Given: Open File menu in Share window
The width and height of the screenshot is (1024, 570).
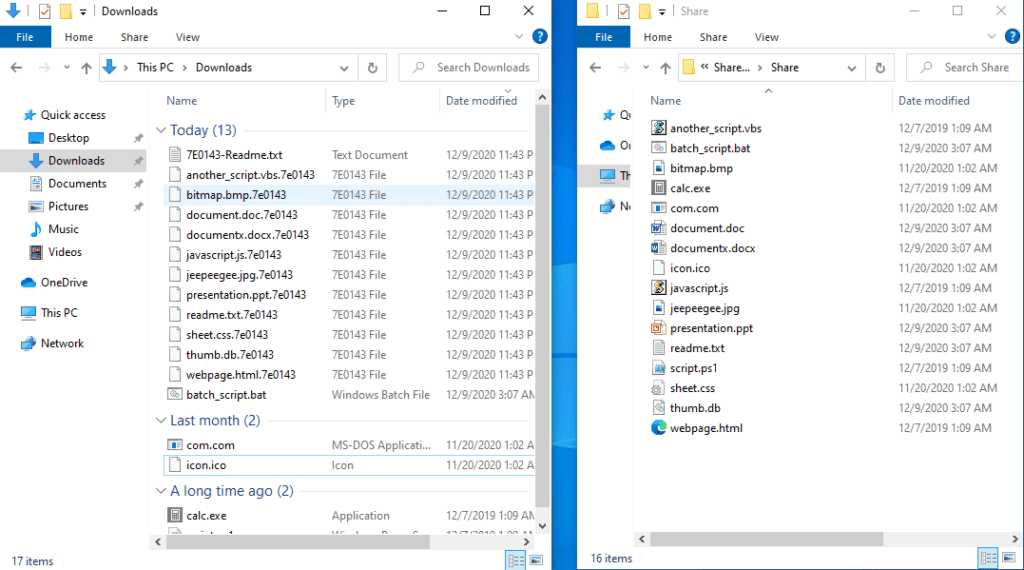Looking at the screenshot, I should [x=604, y=37].
